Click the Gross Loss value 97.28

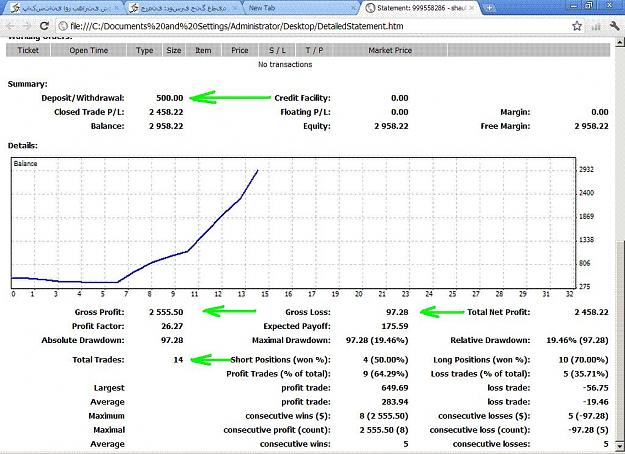397,312
